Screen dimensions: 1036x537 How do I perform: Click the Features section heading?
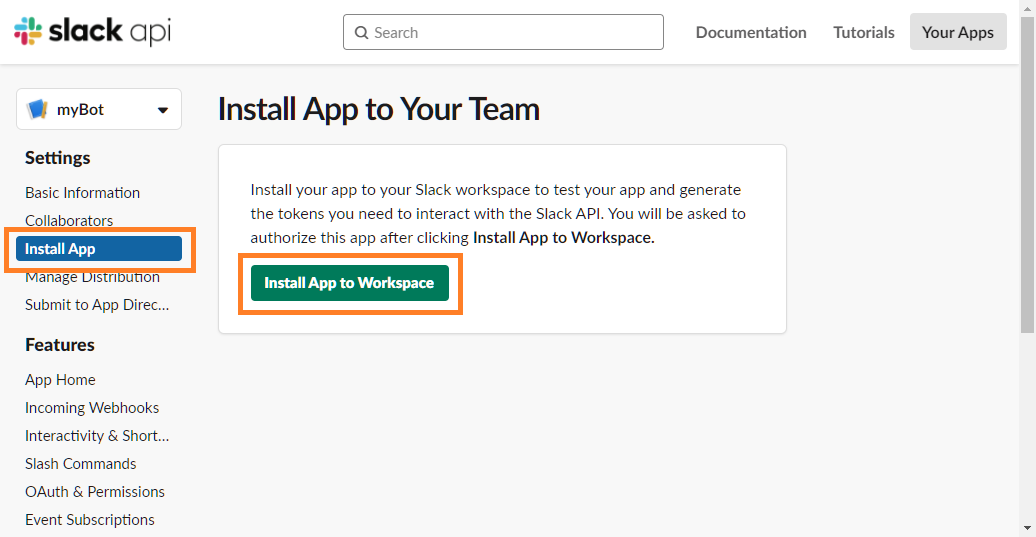[x=59, y=345]
